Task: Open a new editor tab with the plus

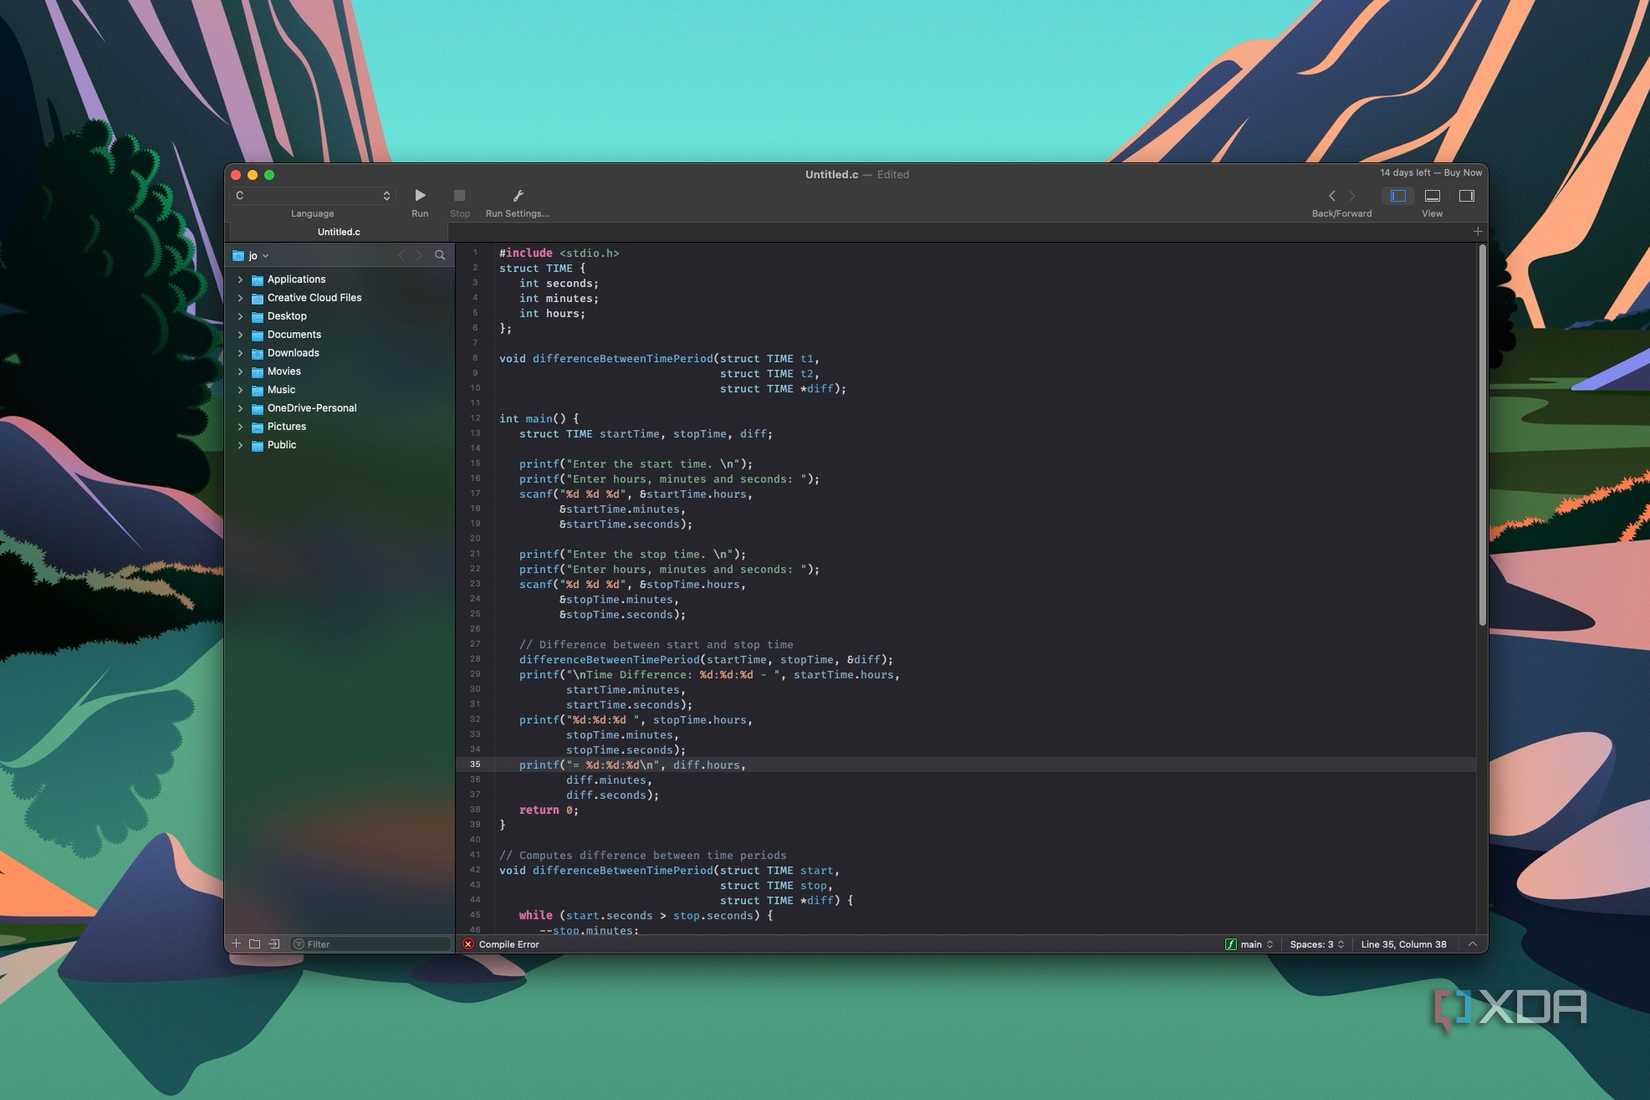Action: pyautogui.click(x=1477, y=231)
